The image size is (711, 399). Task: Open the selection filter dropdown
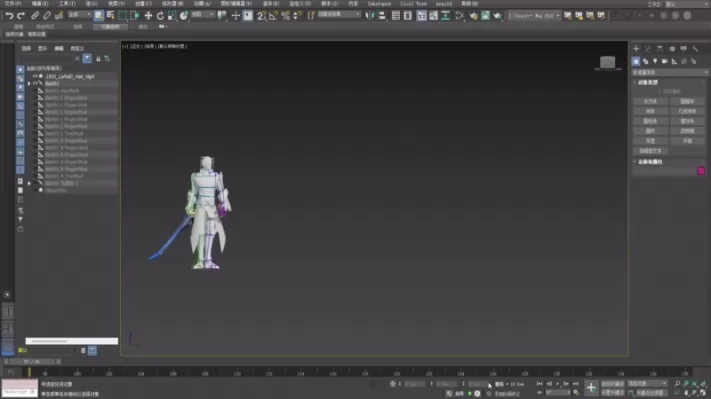[x=79, y=15]
